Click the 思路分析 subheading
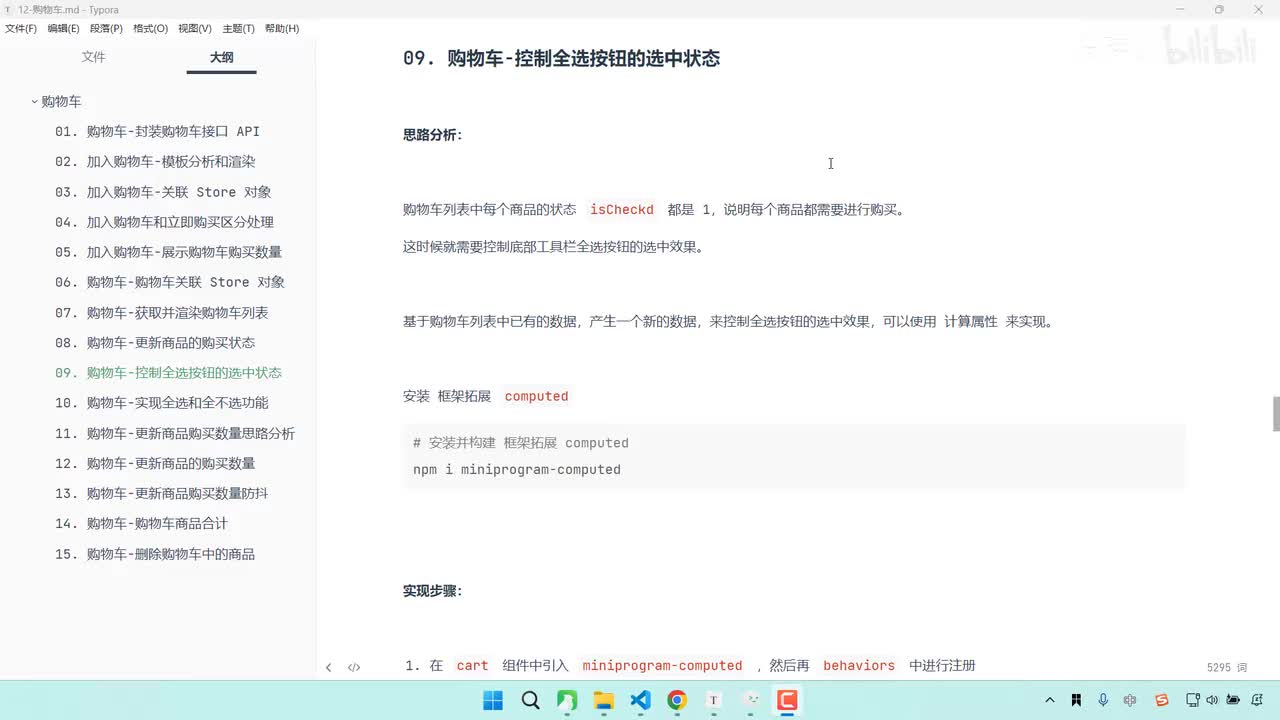Viewport: 1280px width, 720px height. pos(432,134)
